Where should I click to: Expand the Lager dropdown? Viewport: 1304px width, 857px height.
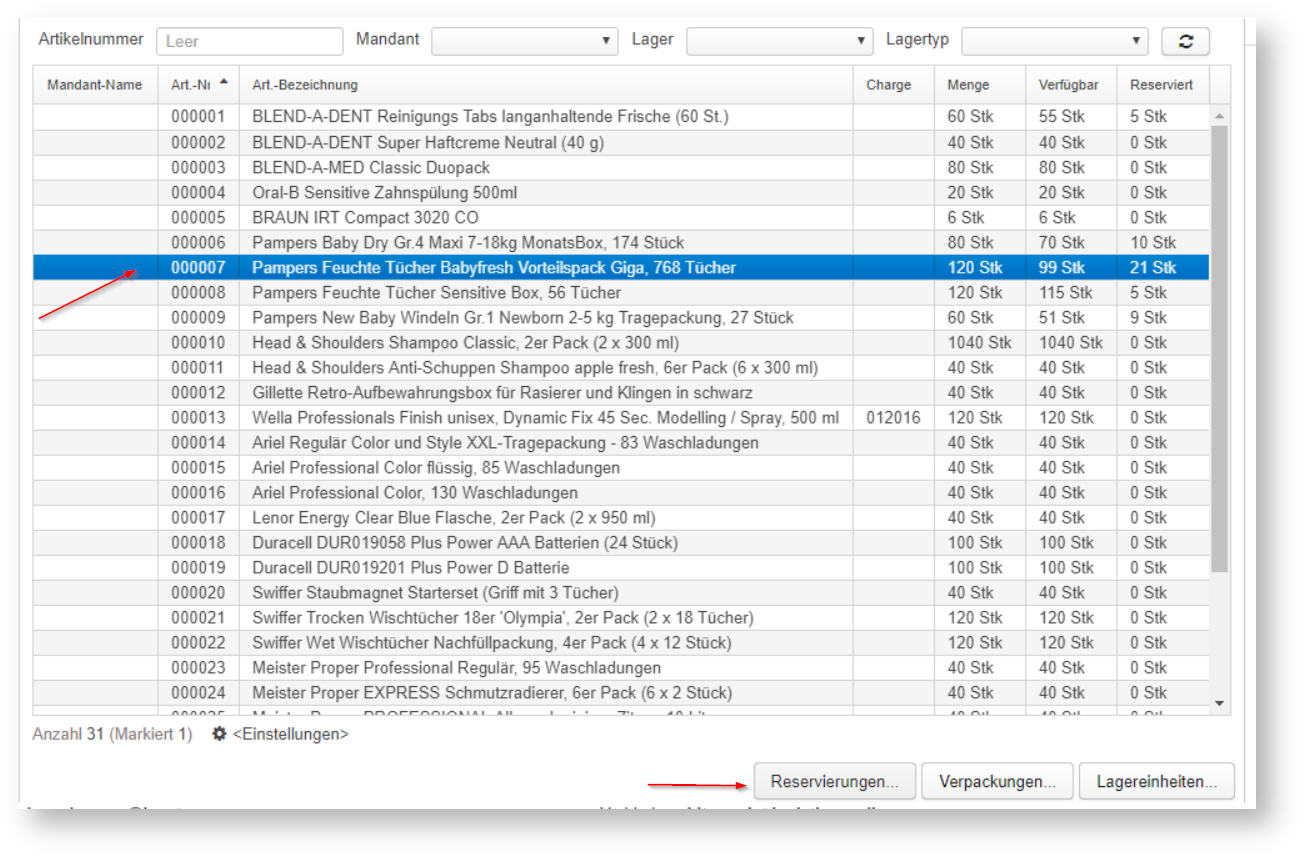(x=780, y=41)
